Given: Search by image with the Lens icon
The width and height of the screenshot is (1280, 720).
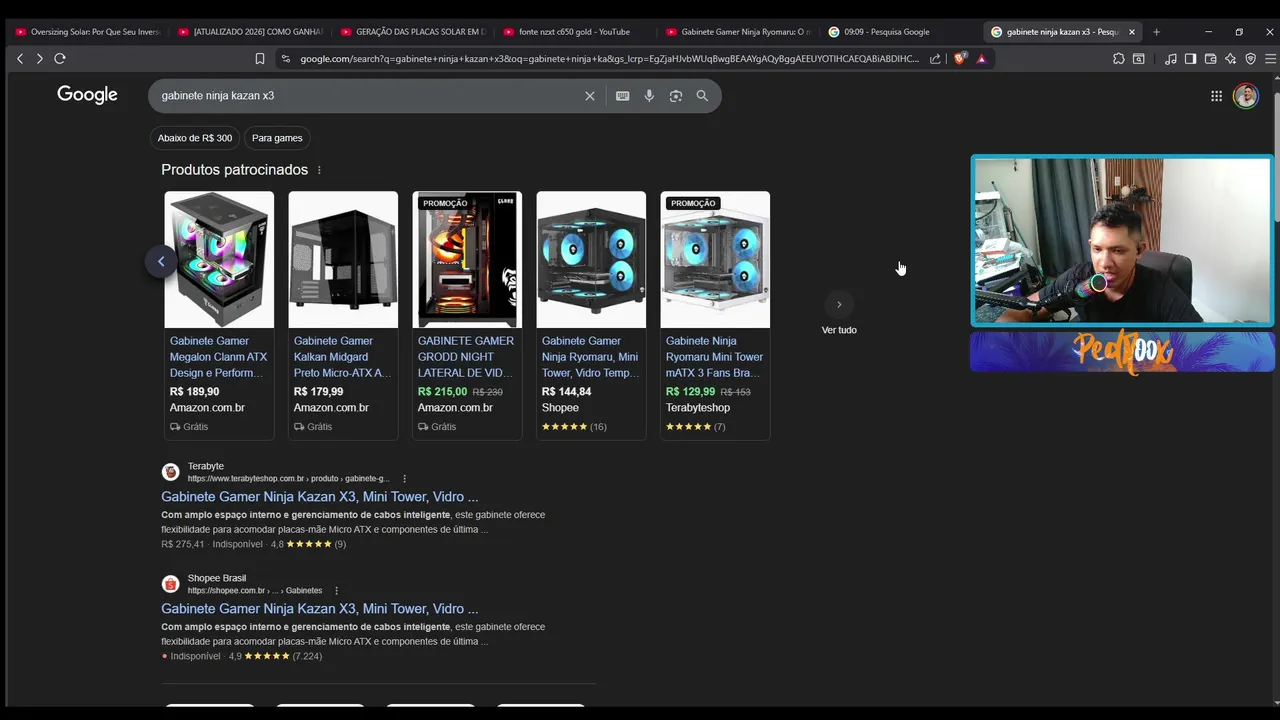Looking at the screenshot, I should (676, 96).
